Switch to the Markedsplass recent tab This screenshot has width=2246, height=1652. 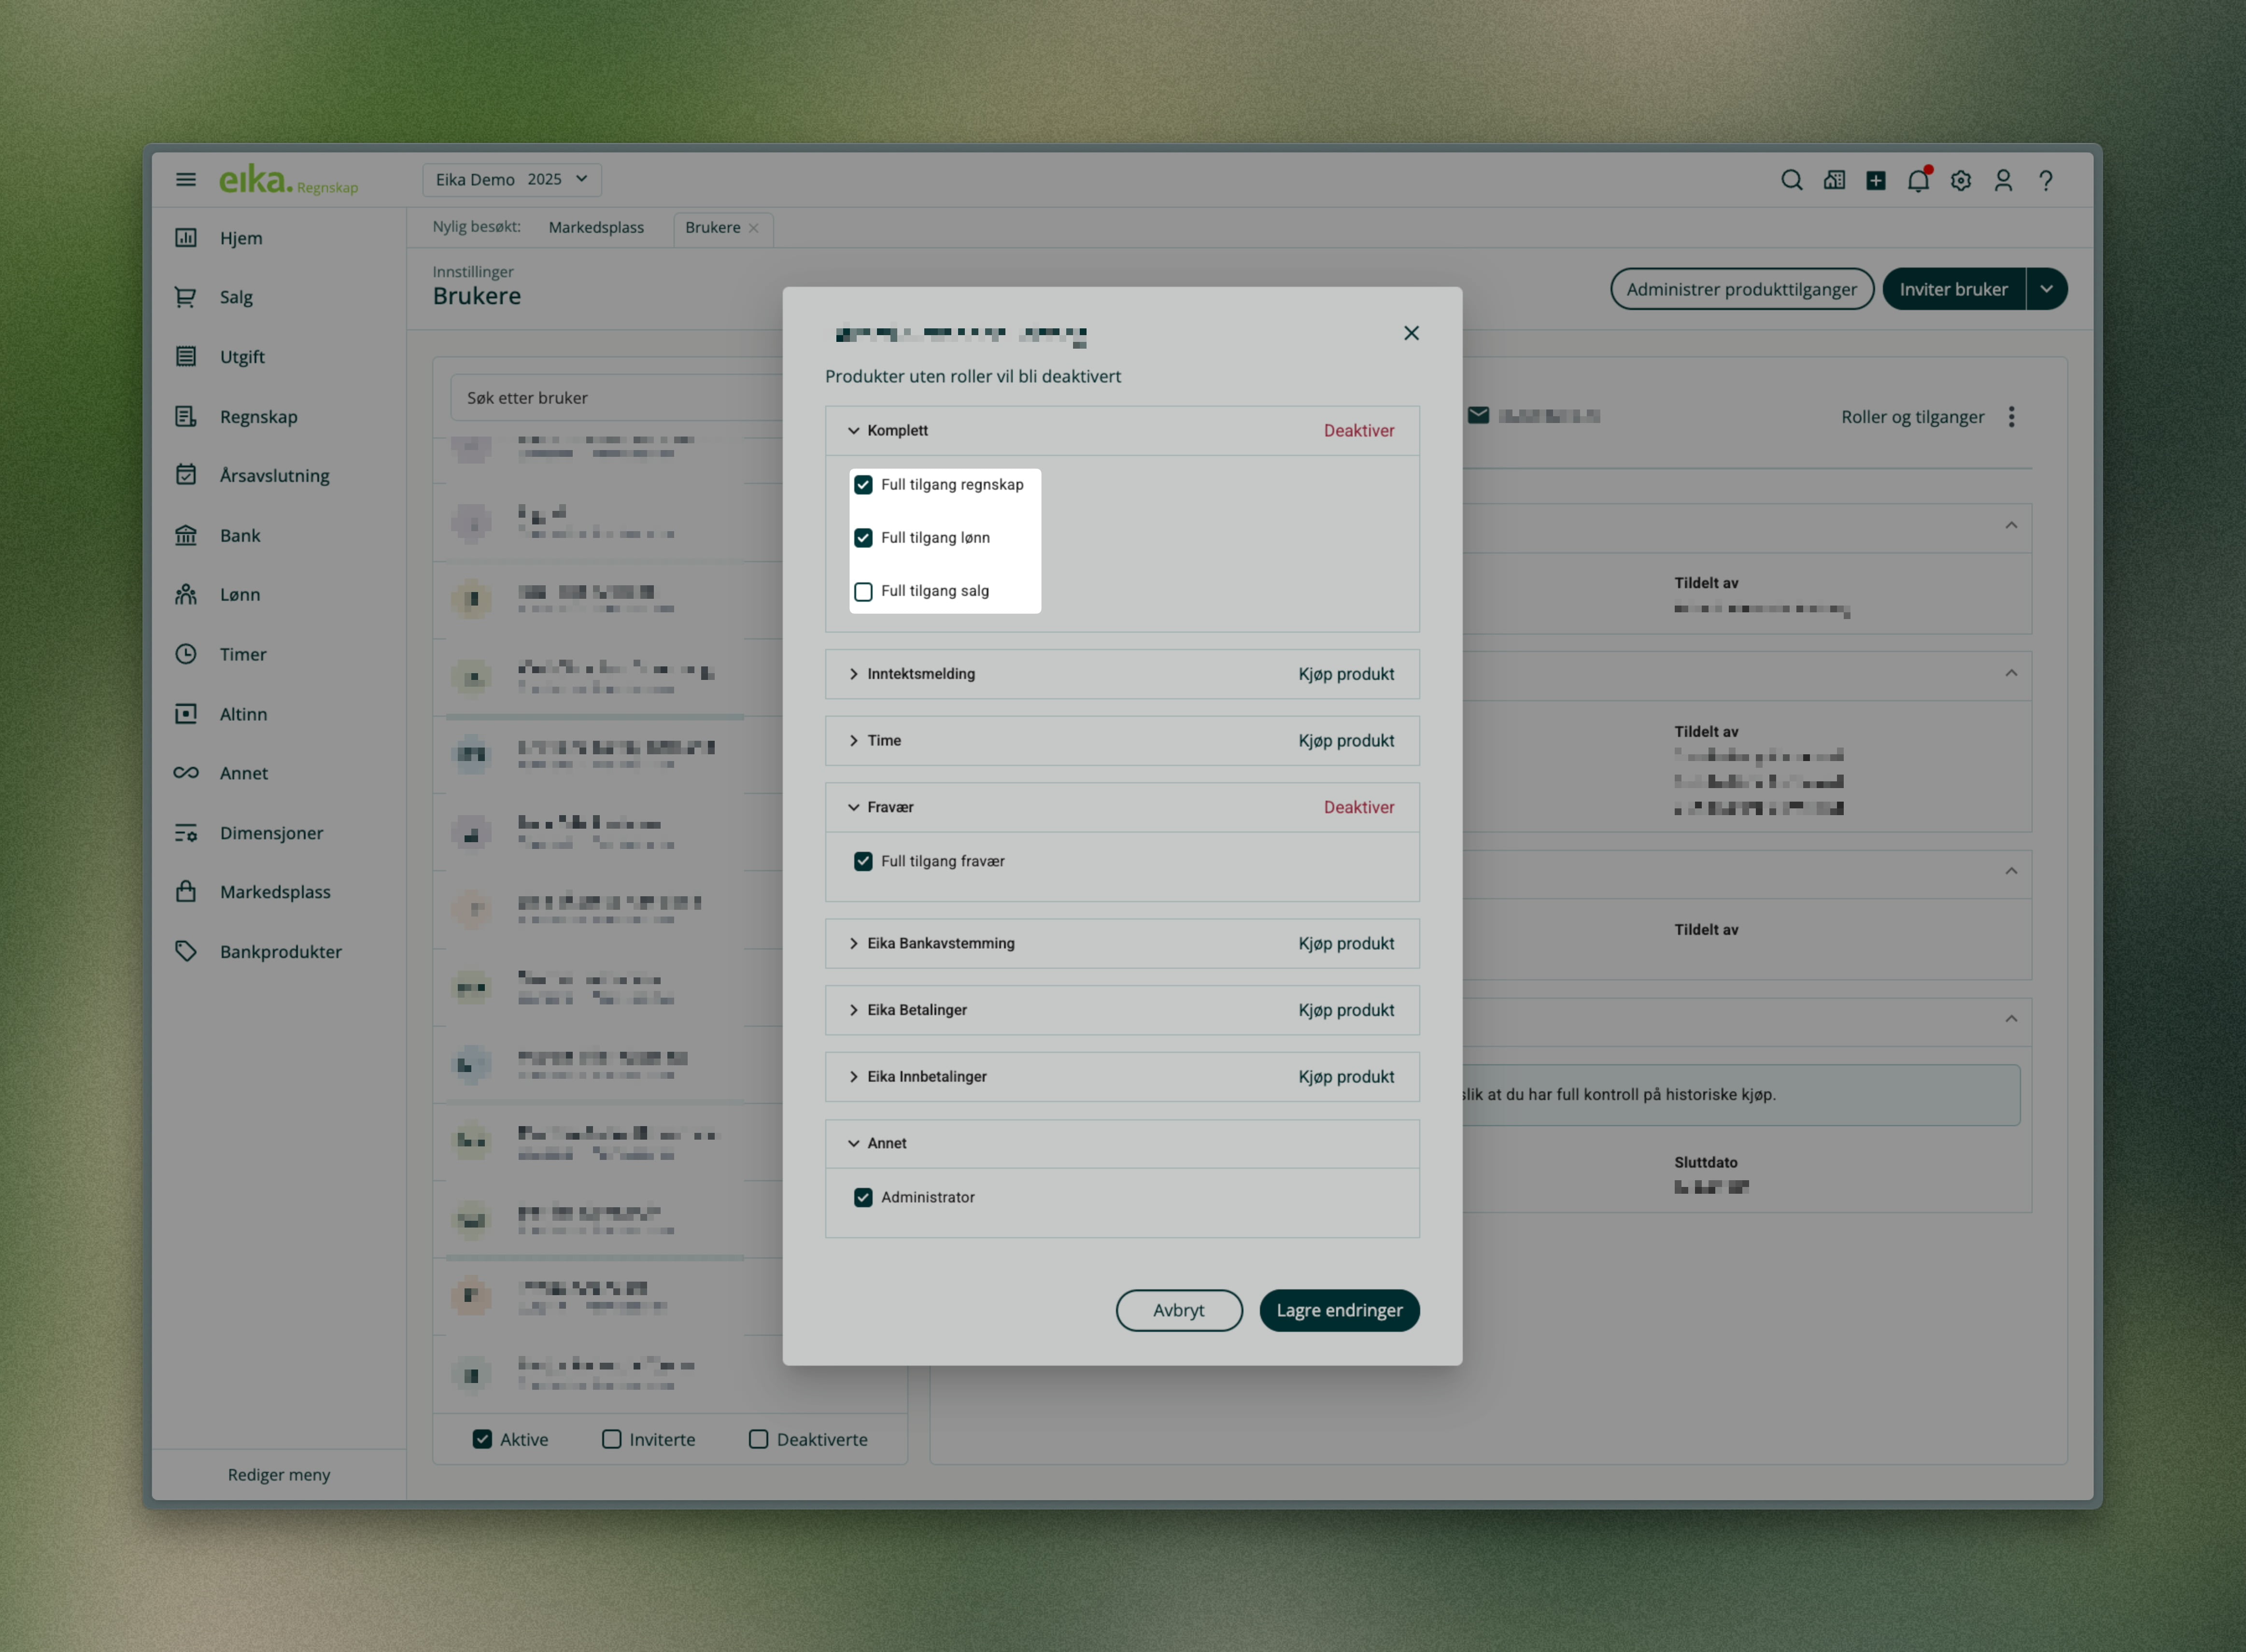click(x=596, y=228)
